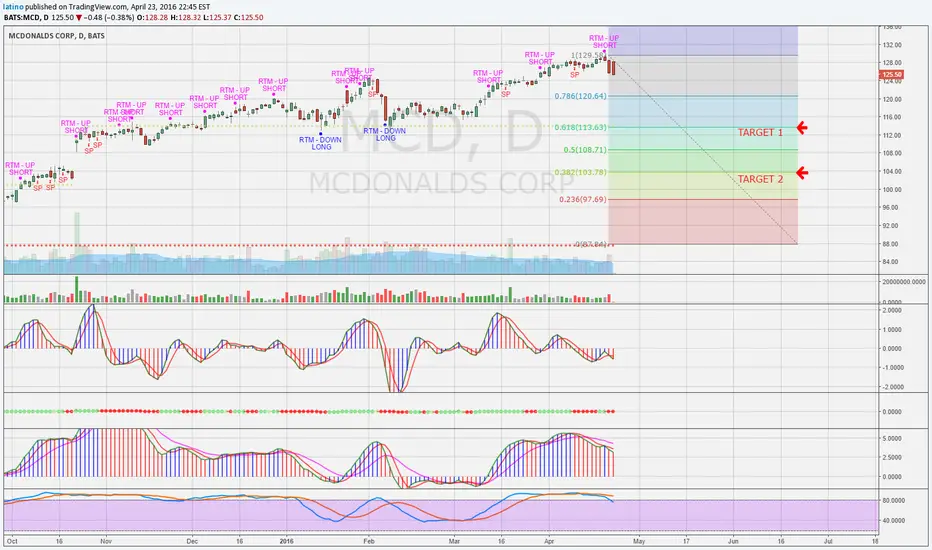Click the L:125.37 low value
The width and height of the screenshot is (932, 550).
[219, 17]
